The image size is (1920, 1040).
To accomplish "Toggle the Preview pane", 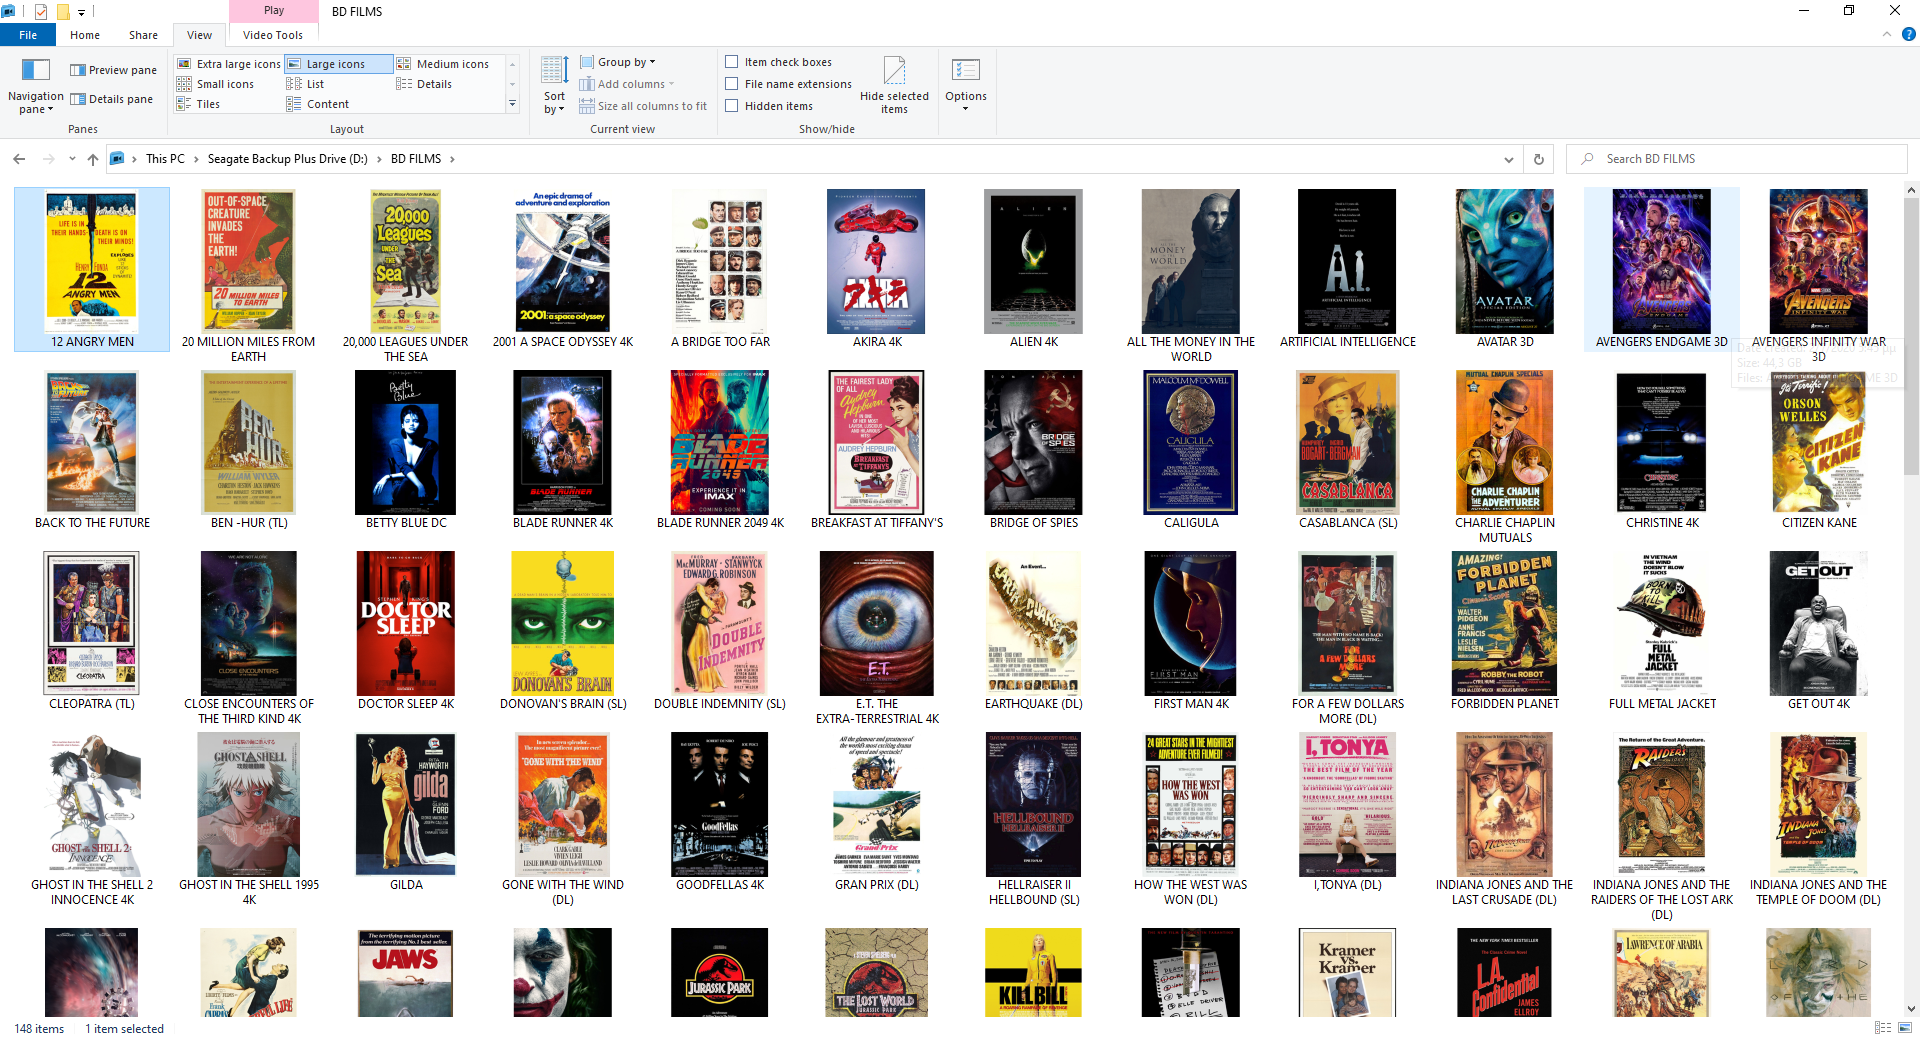I will [113, 70].
